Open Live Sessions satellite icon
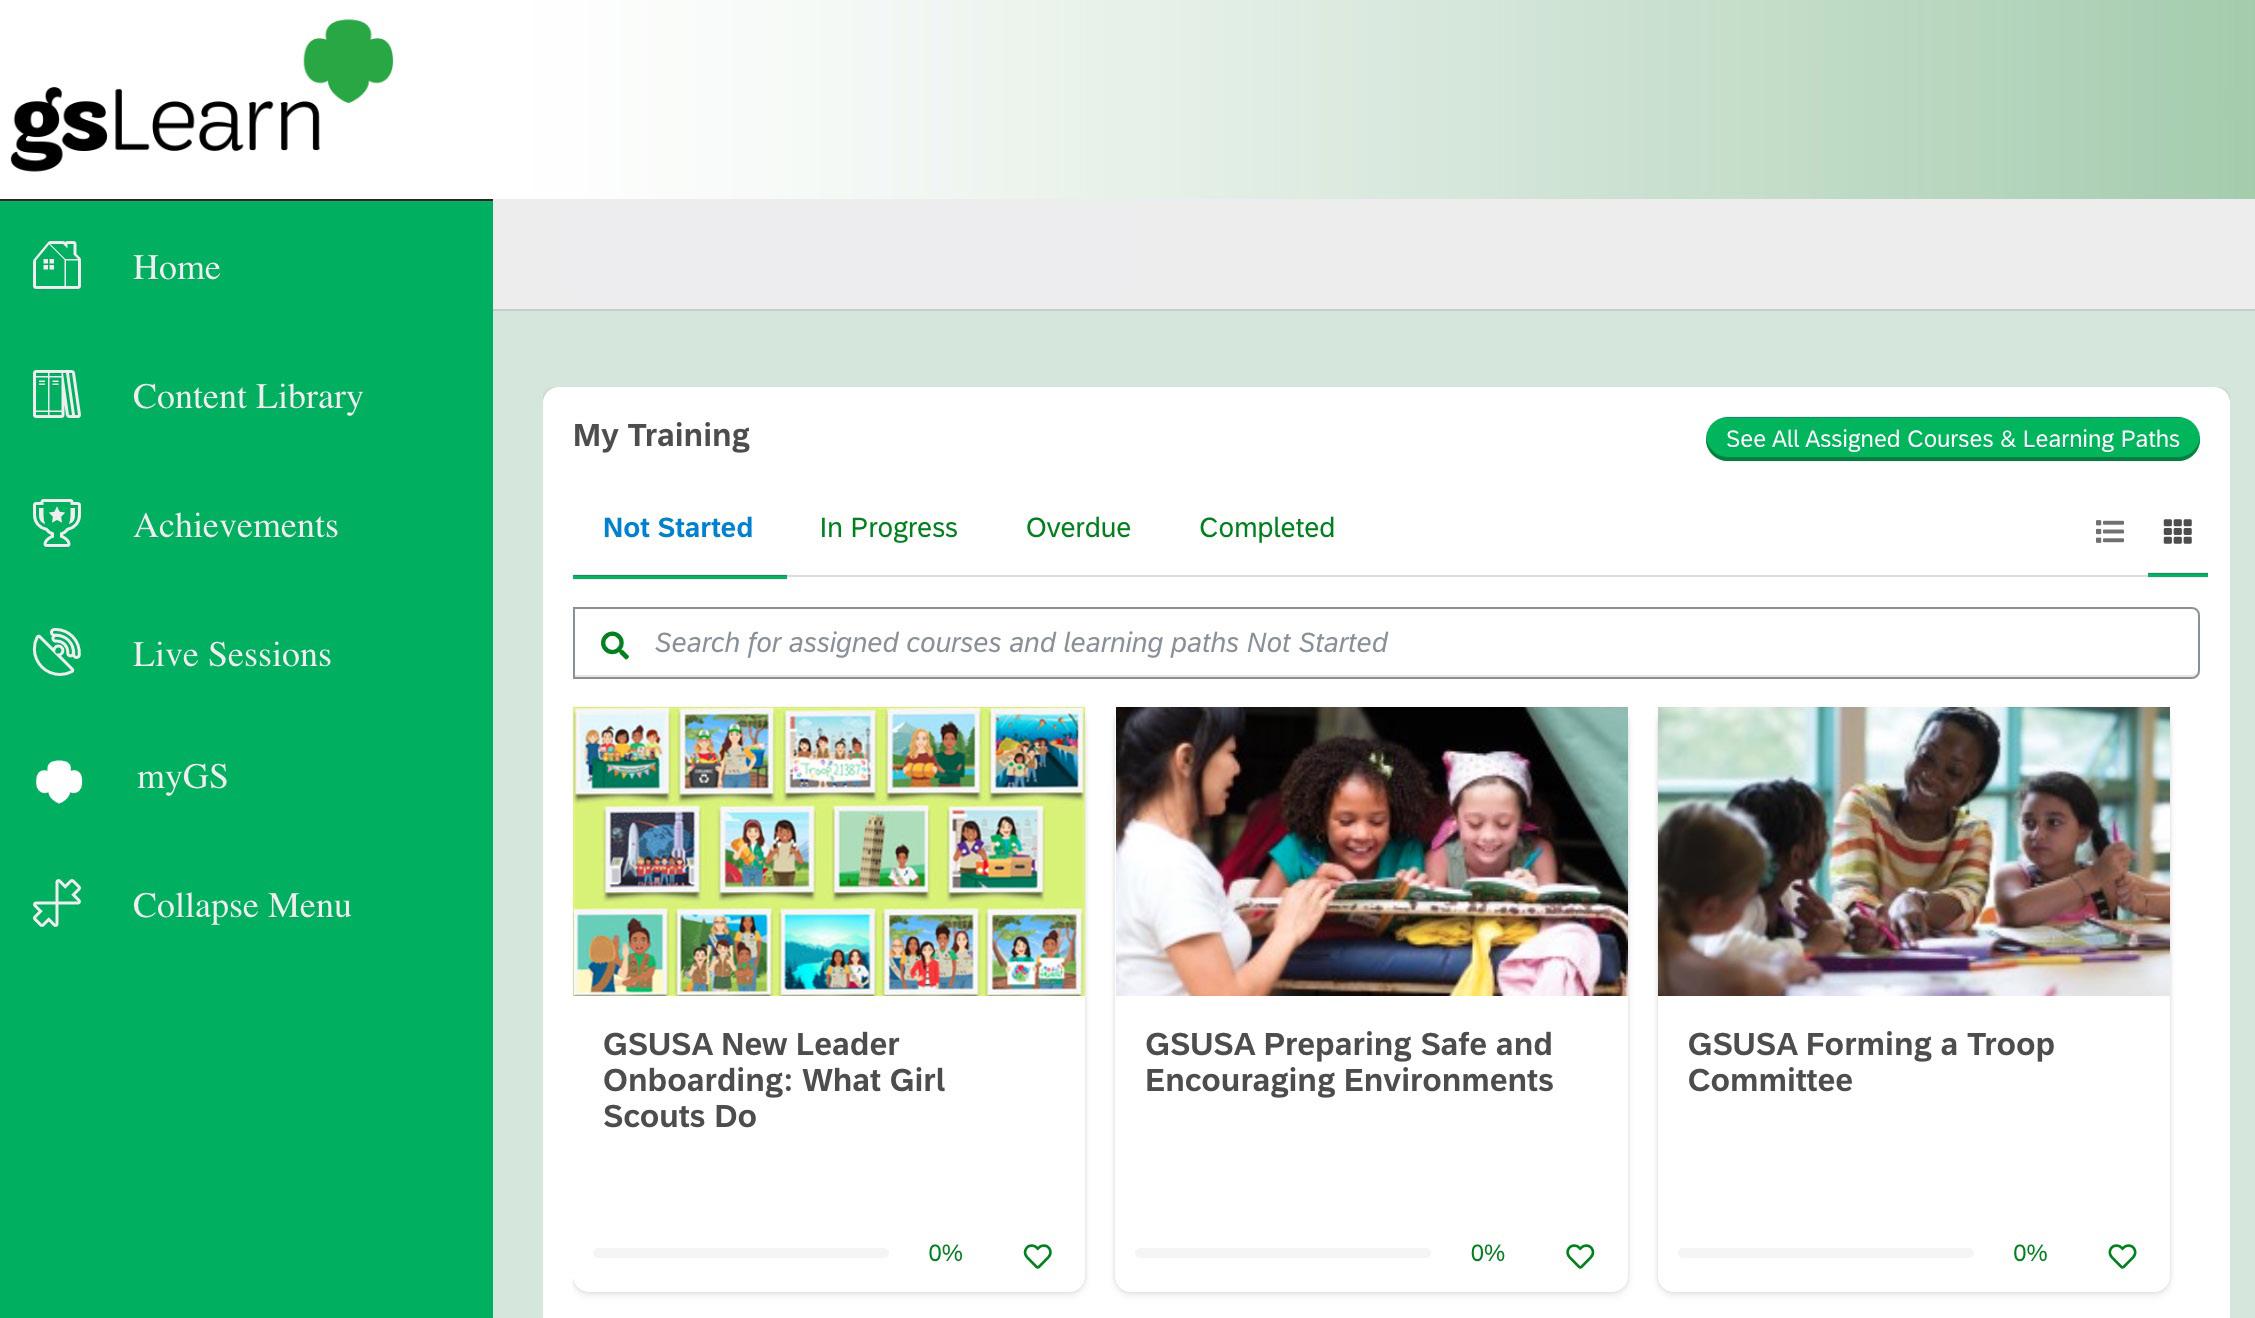The height and width of the screenshot is (1318, 2255). (57, 653)
